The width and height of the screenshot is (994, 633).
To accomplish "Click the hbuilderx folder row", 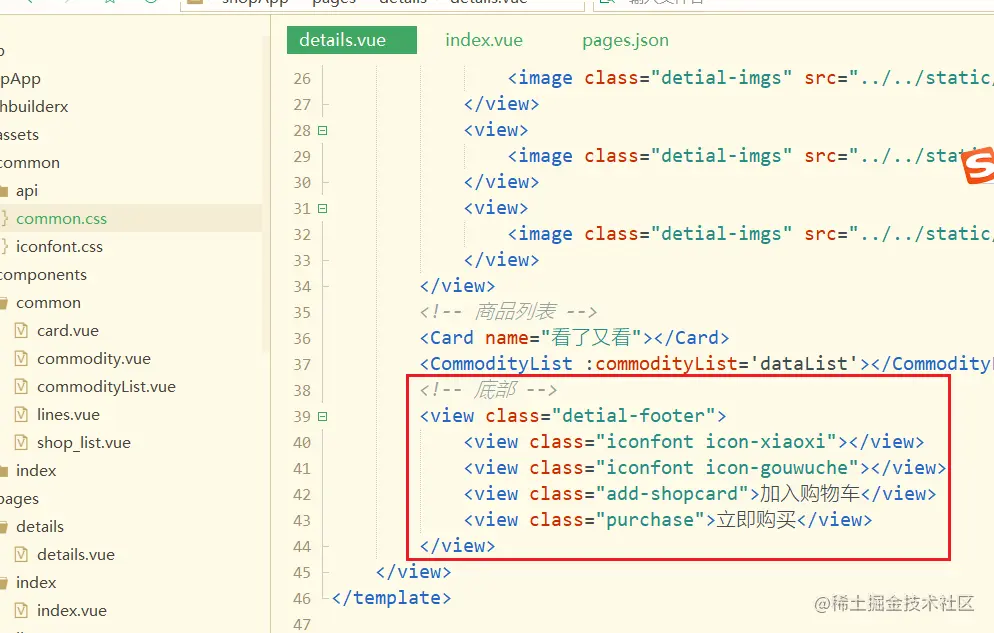I will point(34,106).
